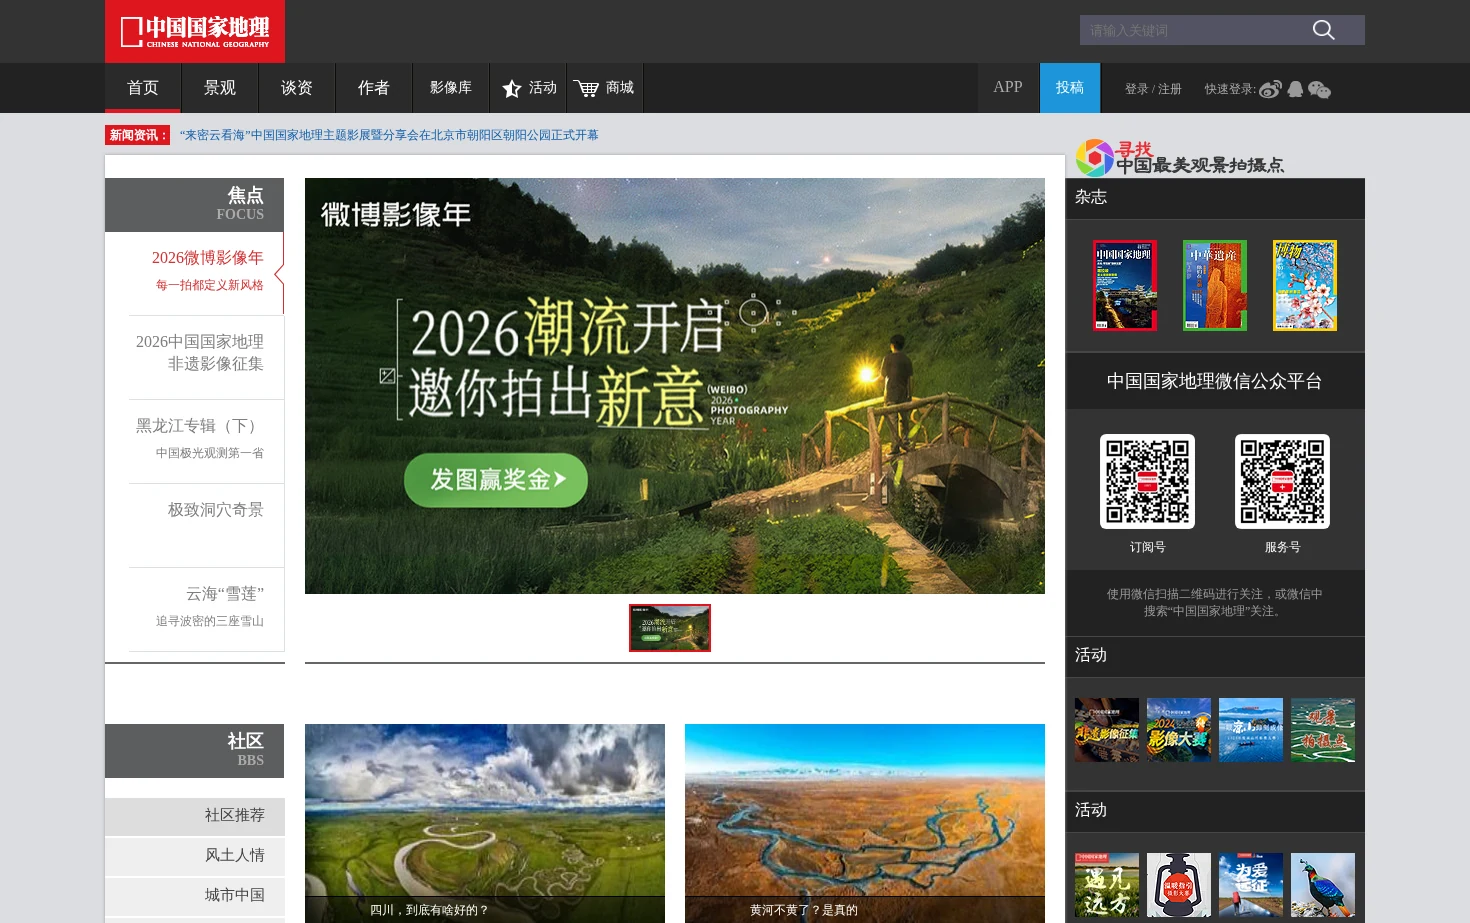Open the 博物 magazine cover
Screen dimensions: 1470x923
tap(1305, 285)
